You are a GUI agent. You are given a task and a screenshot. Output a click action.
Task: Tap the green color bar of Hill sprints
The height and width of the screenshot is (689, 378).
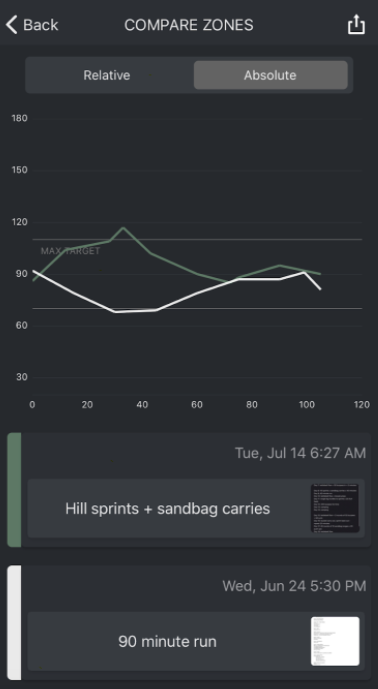(14, 490)
